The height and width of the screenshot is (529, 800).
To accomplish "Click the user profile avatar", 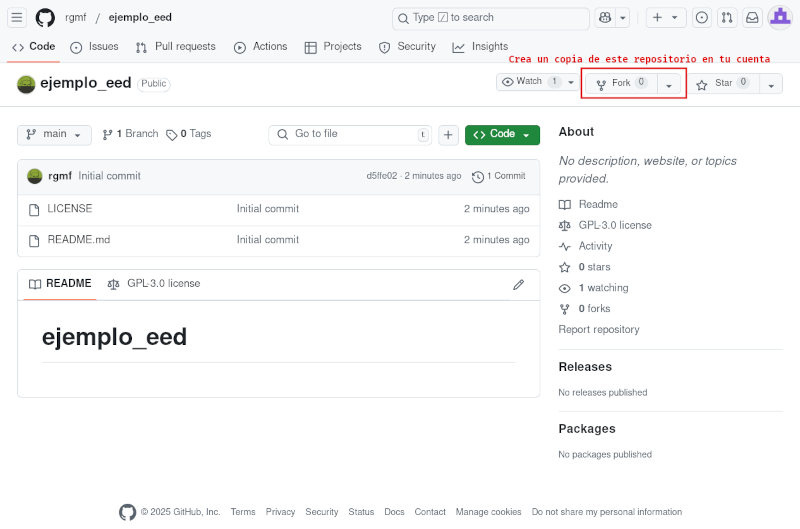I will point(780,18).
